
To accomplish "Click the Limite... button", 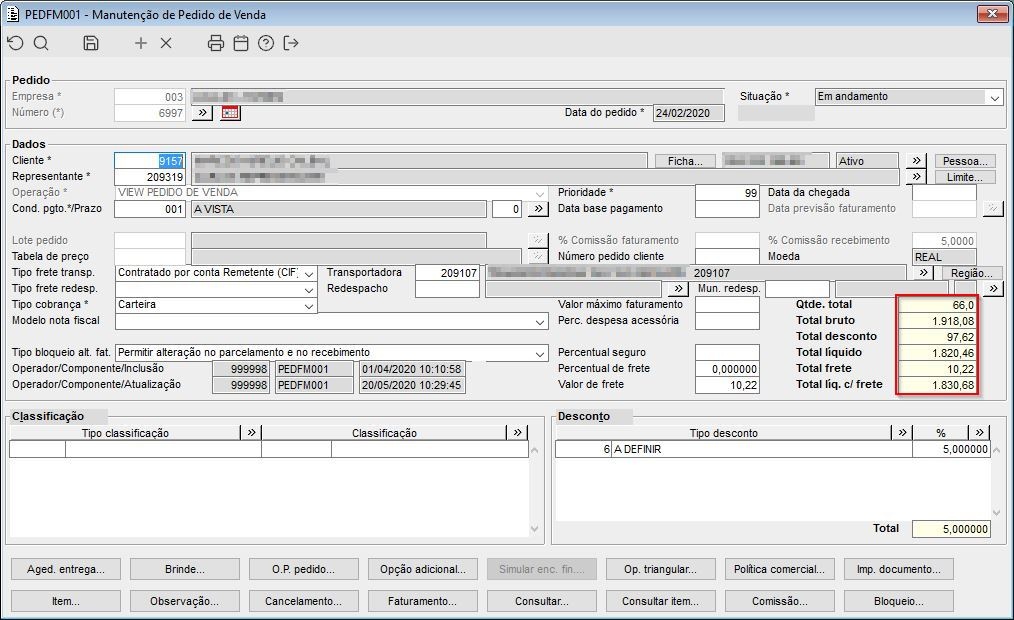I will [x=965, y=176].
